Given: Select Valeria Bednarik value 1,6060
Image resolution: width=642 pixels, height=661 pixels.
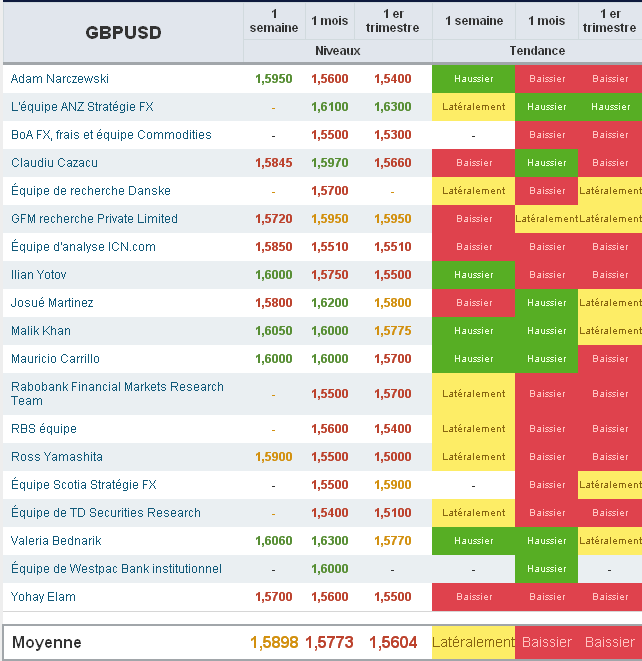Looking at the screenshot, I should 274,541.
